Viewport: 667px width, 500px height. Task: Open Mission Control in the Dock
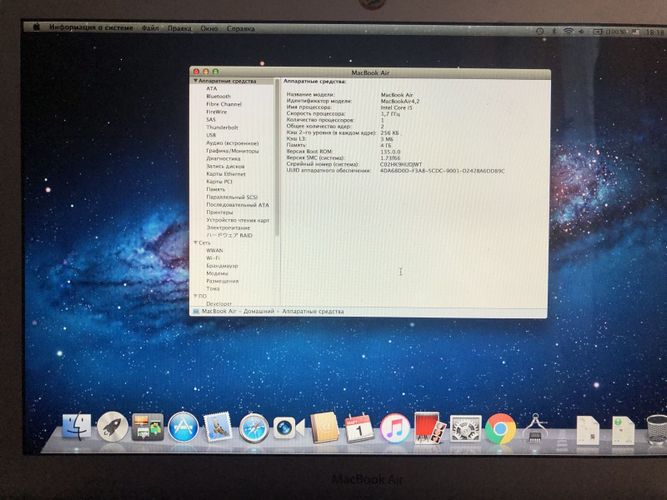(147, 427)
